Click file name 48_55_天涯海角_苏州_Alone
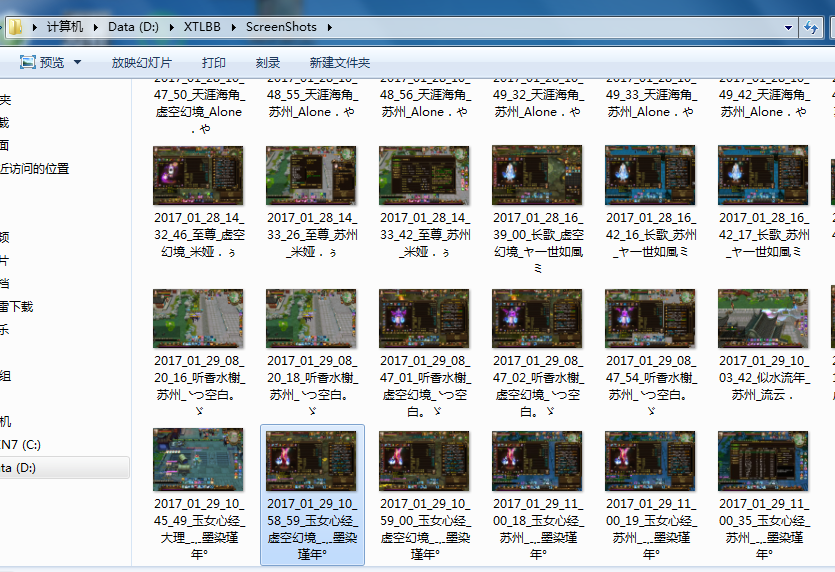835x572 pixels. click(x=312, y=96)
